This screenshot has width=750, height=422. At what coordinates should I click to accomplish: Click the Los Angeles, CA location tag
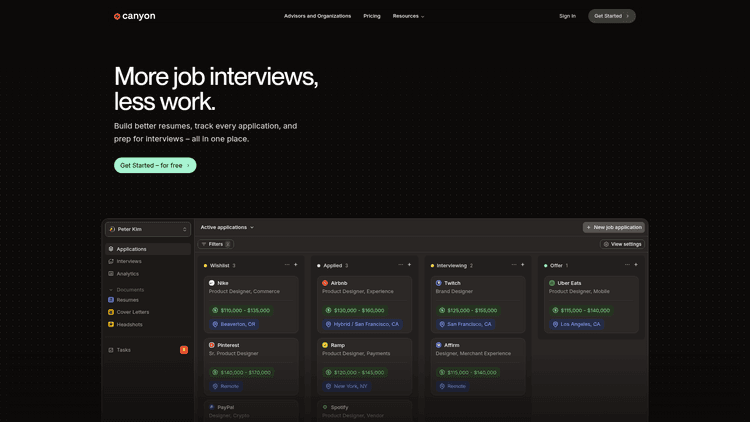click(576, 324)
